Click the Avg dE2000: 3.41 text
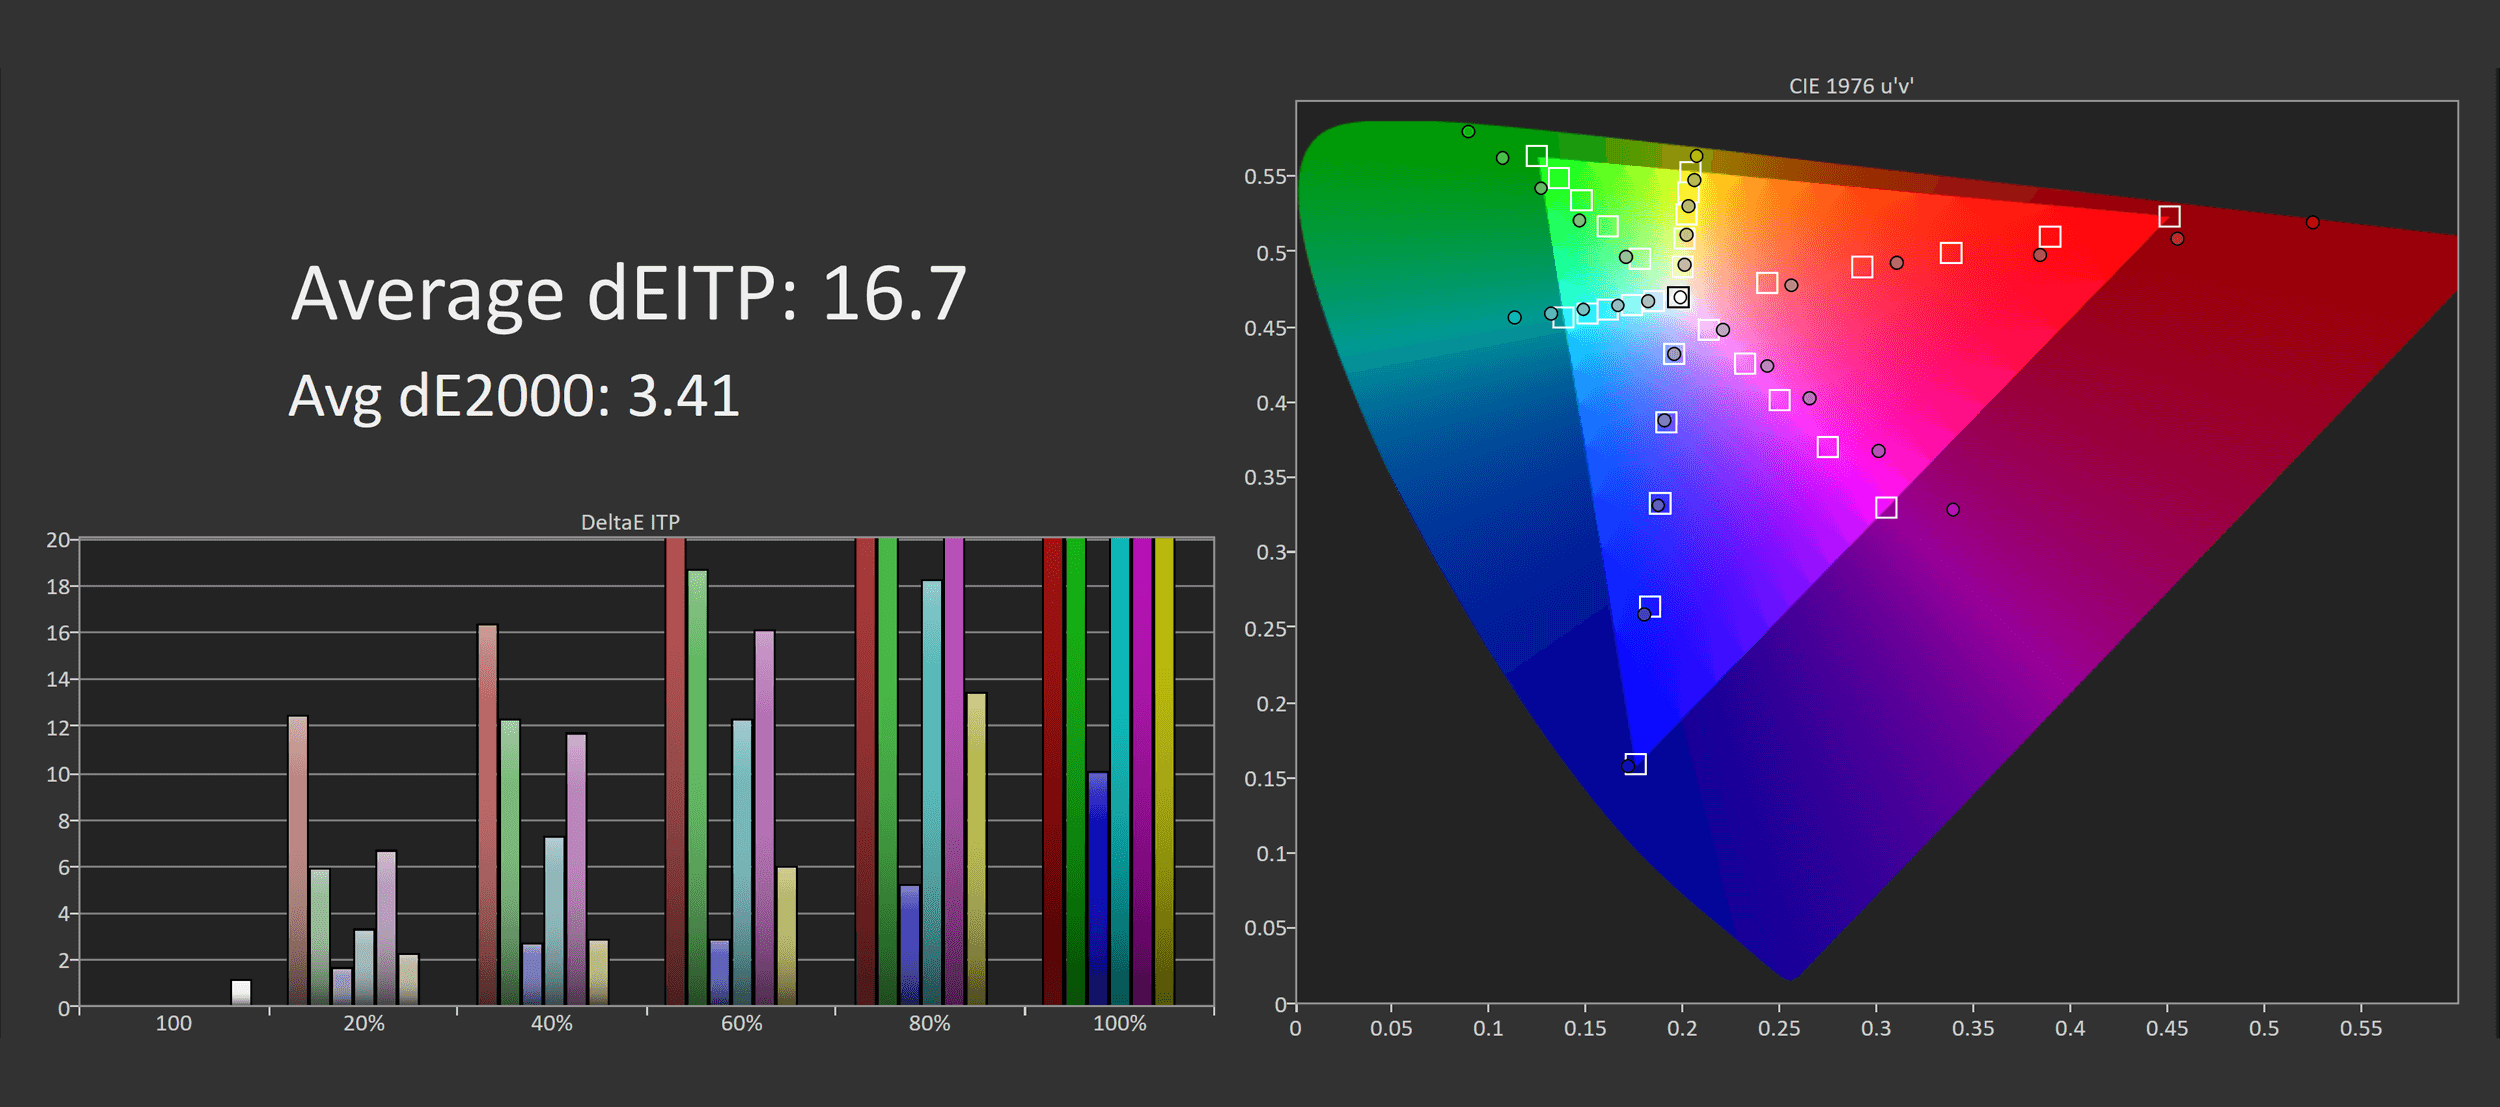The image size is (2500, 1107). (x=514, y=396)
